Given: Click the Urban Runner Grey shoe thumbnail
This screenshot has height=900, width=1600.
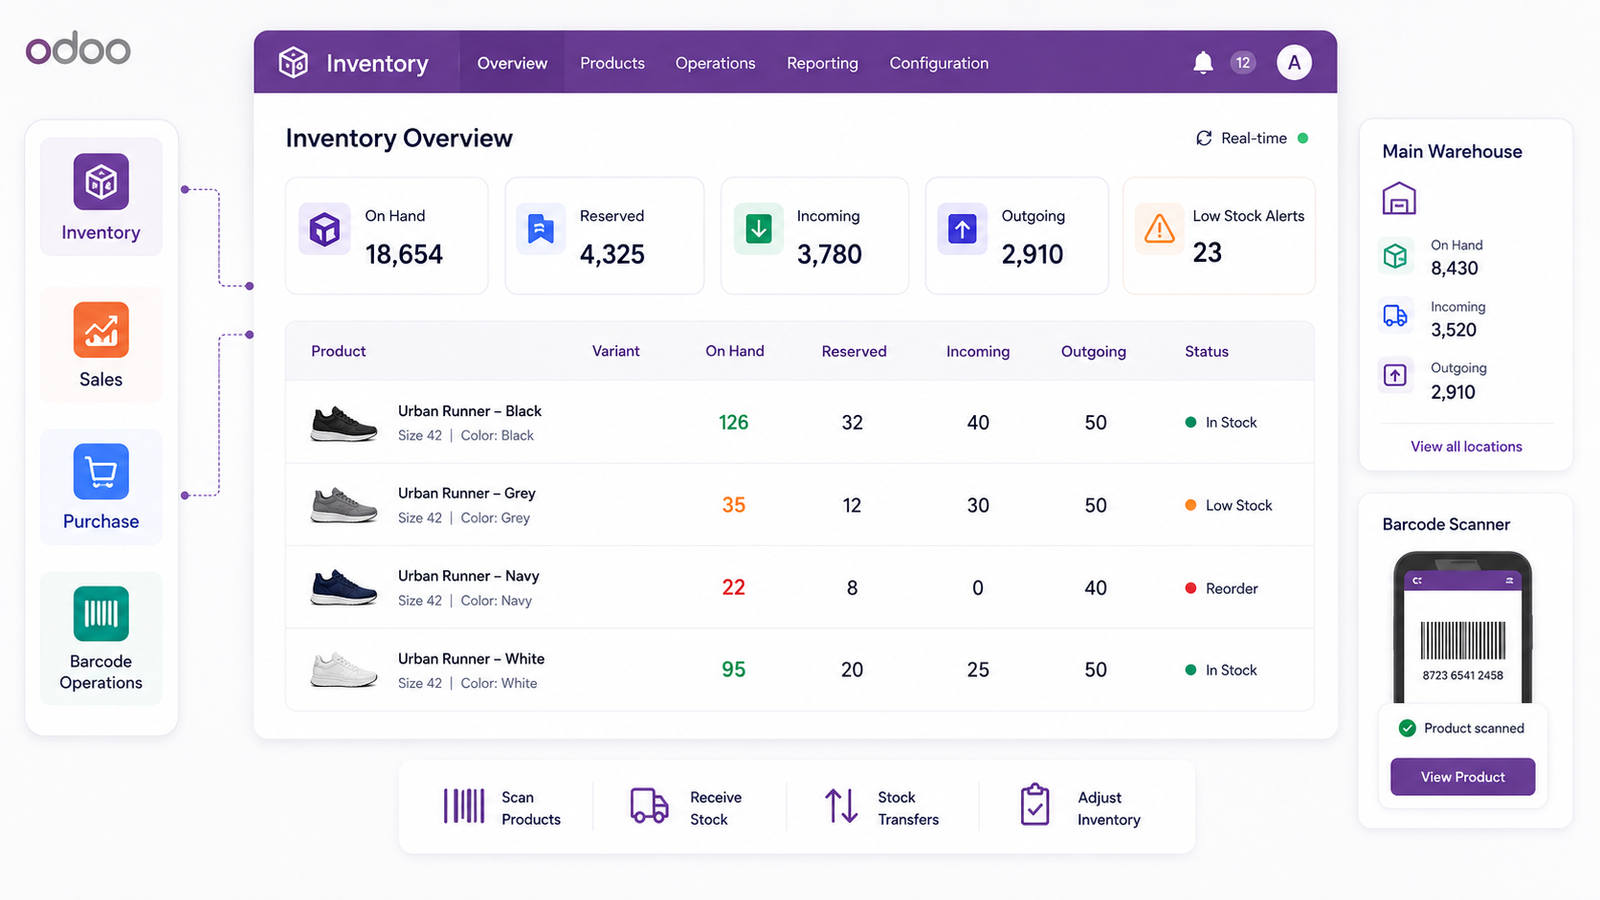Looking at the screenshot, I should (343, 505).
